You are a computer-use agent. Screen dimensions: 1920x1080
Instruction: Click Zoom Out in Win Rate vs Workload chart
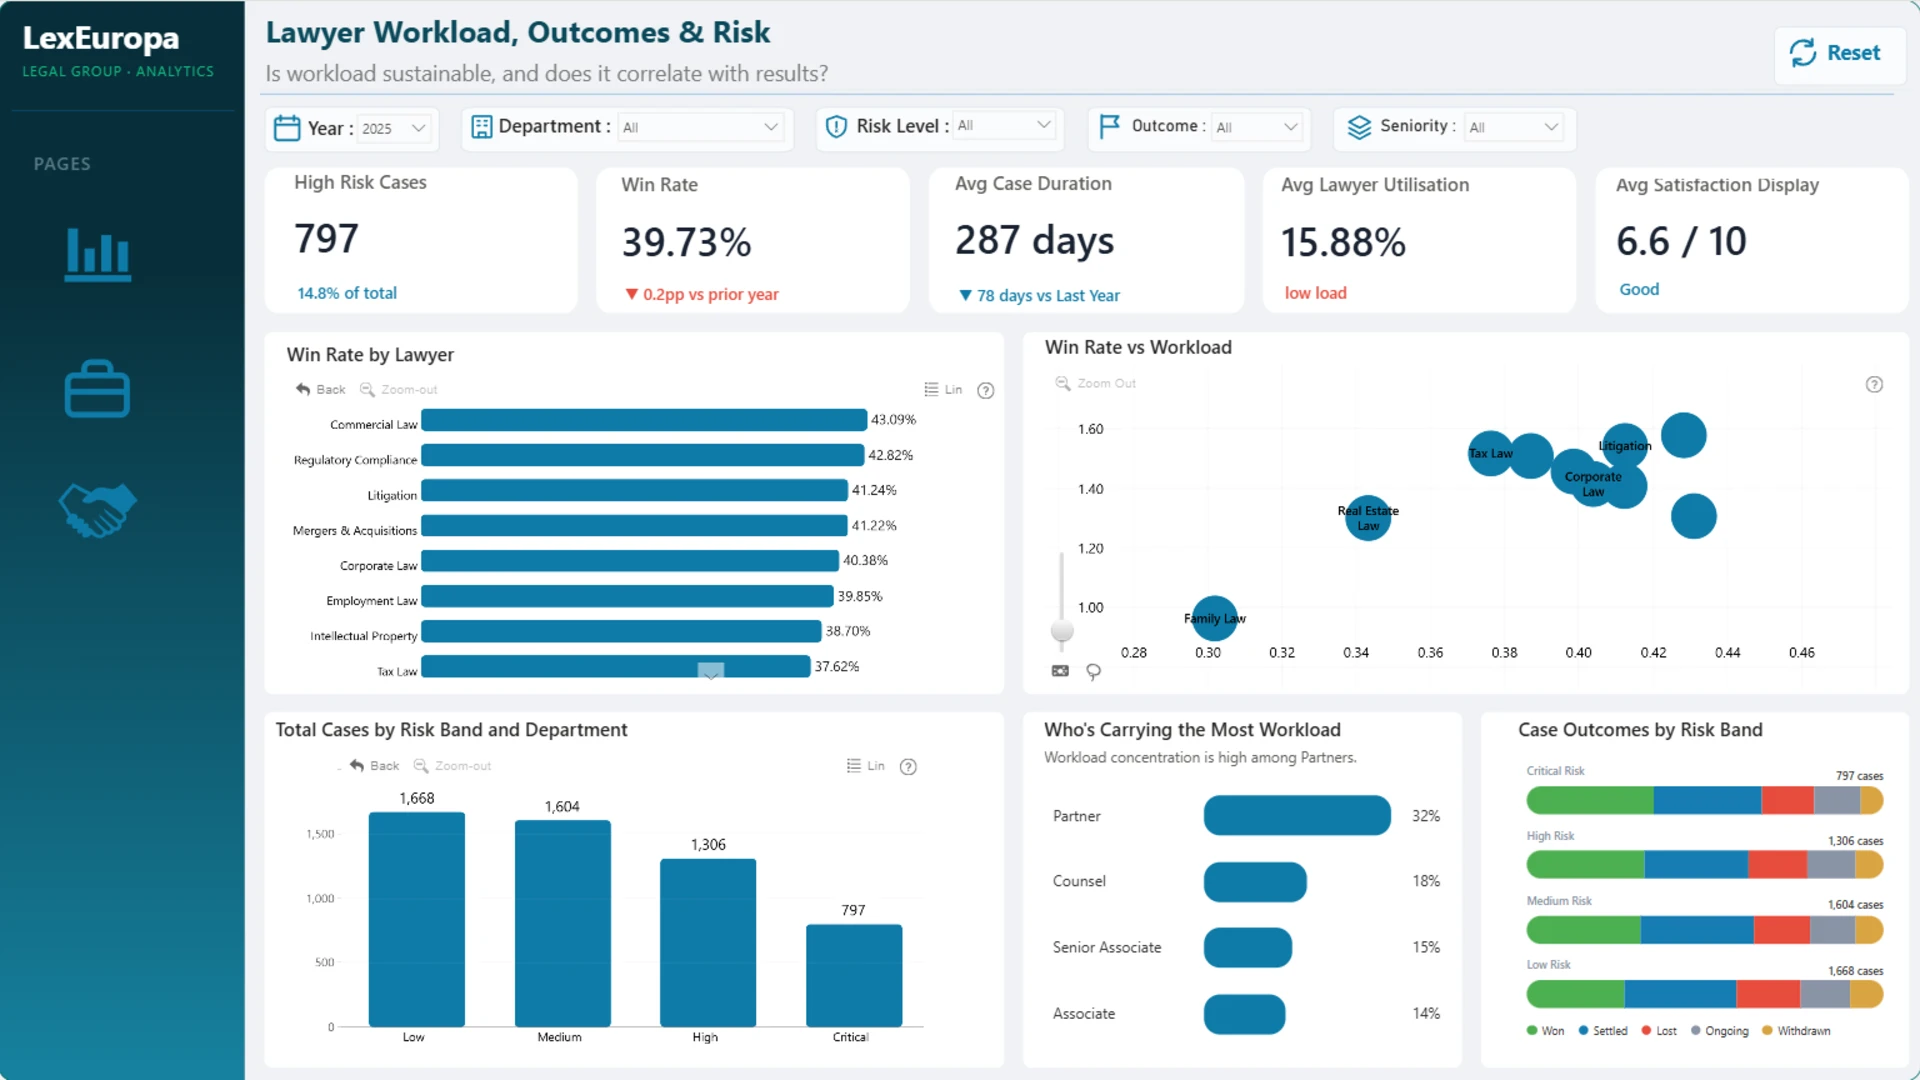[1096, 384]
